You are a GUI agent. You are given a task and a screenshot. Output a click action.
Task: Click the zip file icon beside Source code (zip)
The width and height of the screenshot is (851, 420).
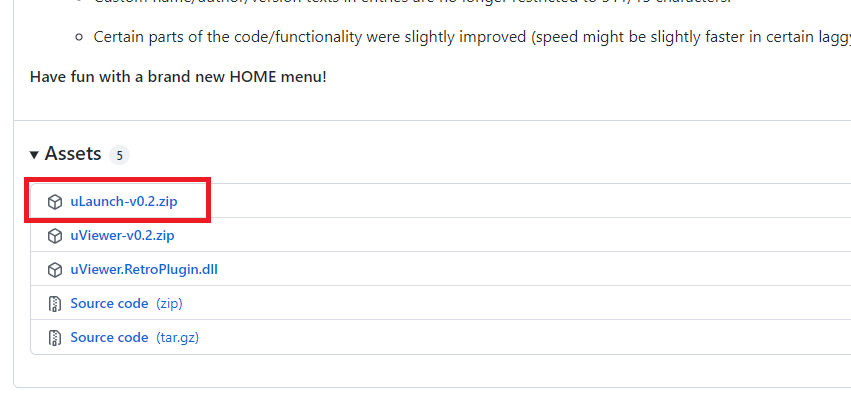[x=55, y=304]
